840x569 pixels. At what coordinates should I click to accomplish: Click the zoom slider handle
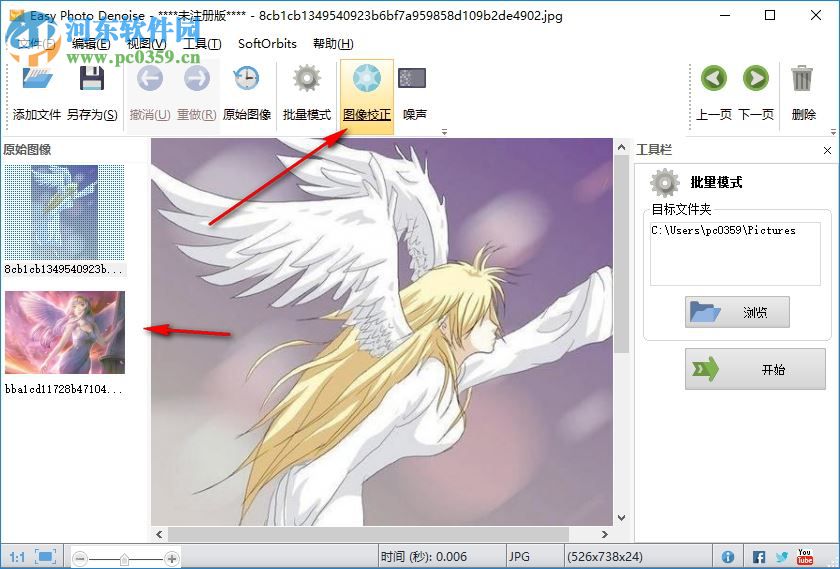click(x=124, y=559)
